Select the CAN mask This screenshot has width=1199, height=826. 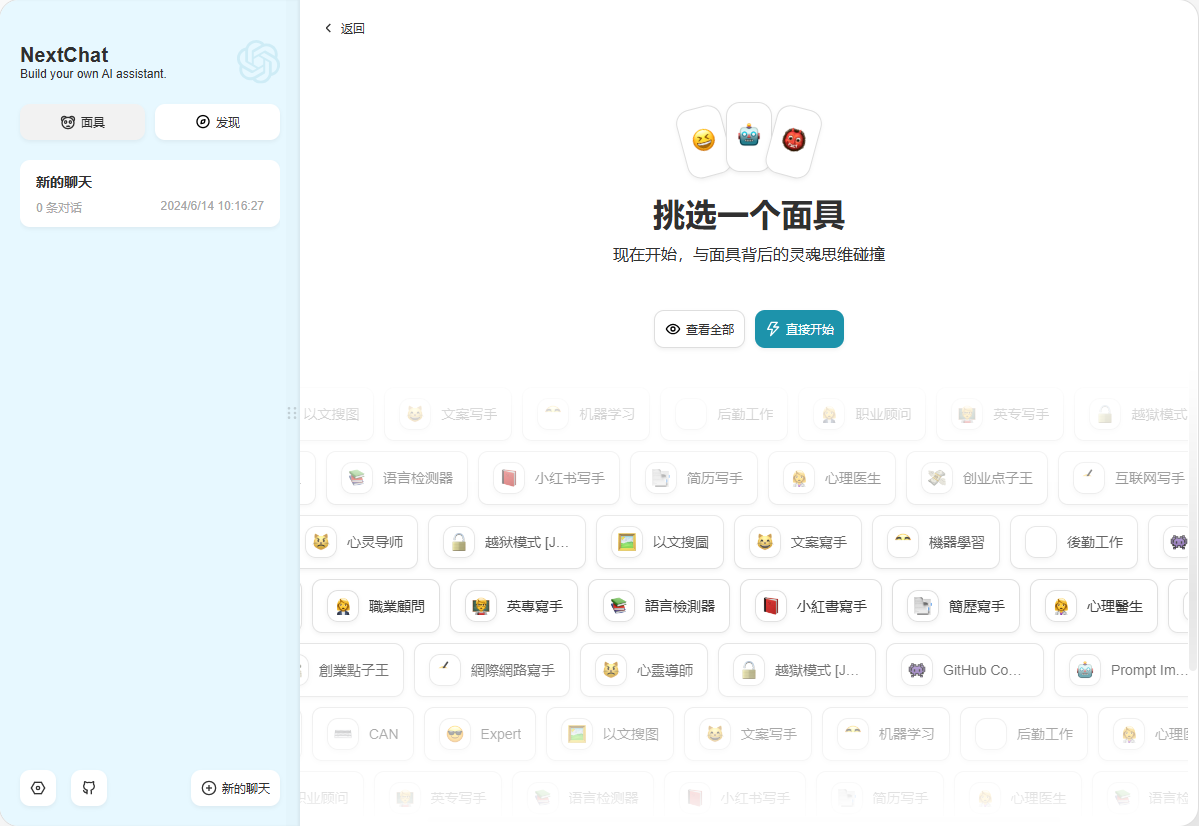(362, 733)
